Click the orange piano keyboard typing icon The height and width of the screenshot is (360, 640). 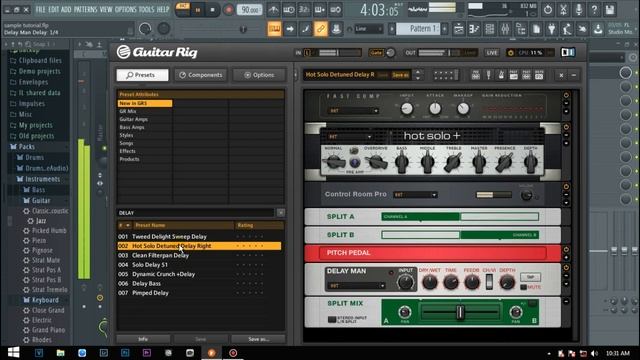pyautogui.click(x=274, y=29)
